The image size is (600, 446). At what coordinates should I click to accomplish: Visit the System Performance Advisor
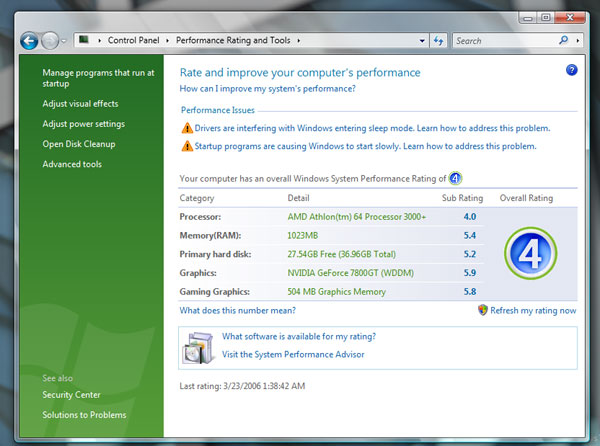point(293,355)
